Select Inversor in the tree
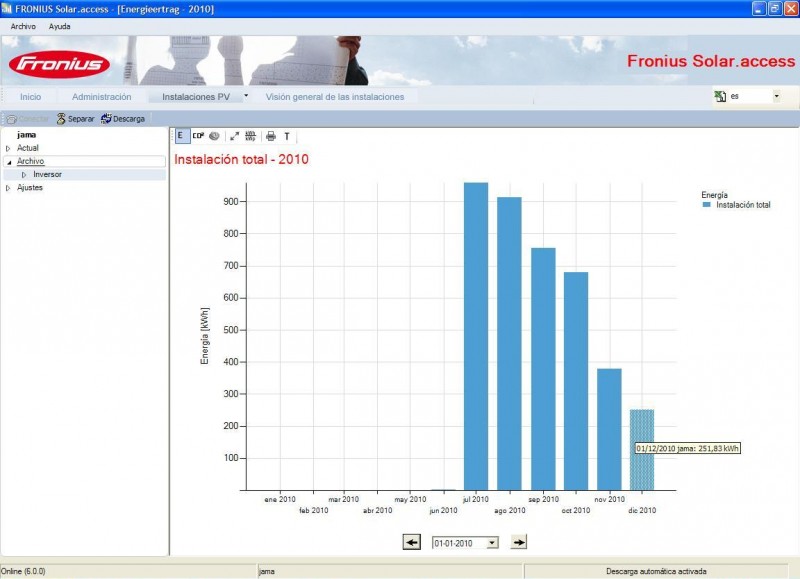The width and height of the screenshot is (800, 579). tap(47, 174)
